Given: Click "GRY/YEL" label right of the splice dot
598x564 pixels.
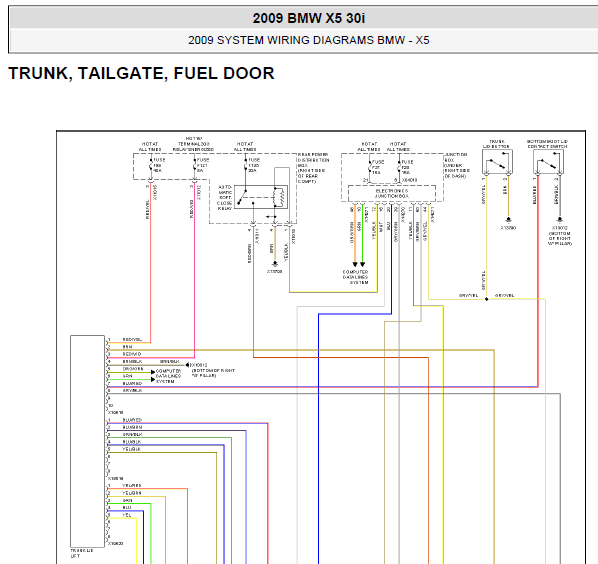Looking at the screenshot, I should (x=504, y=296).
